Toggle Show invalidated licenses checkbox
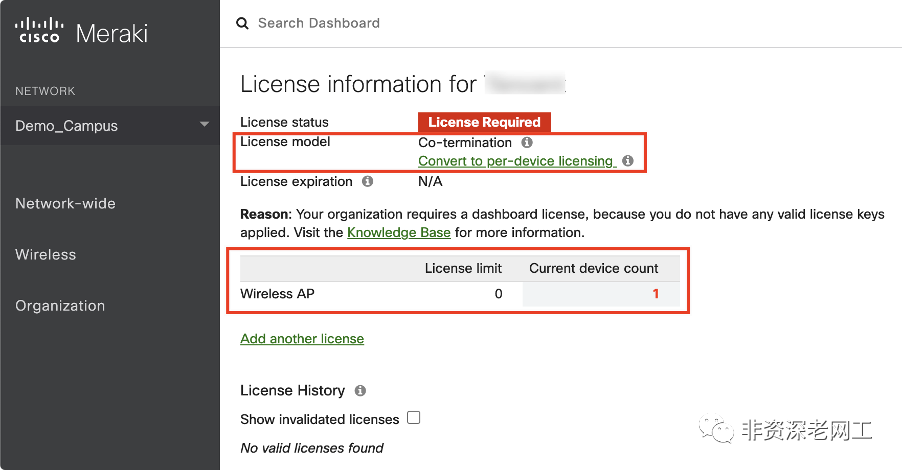 tap(413, 418)
